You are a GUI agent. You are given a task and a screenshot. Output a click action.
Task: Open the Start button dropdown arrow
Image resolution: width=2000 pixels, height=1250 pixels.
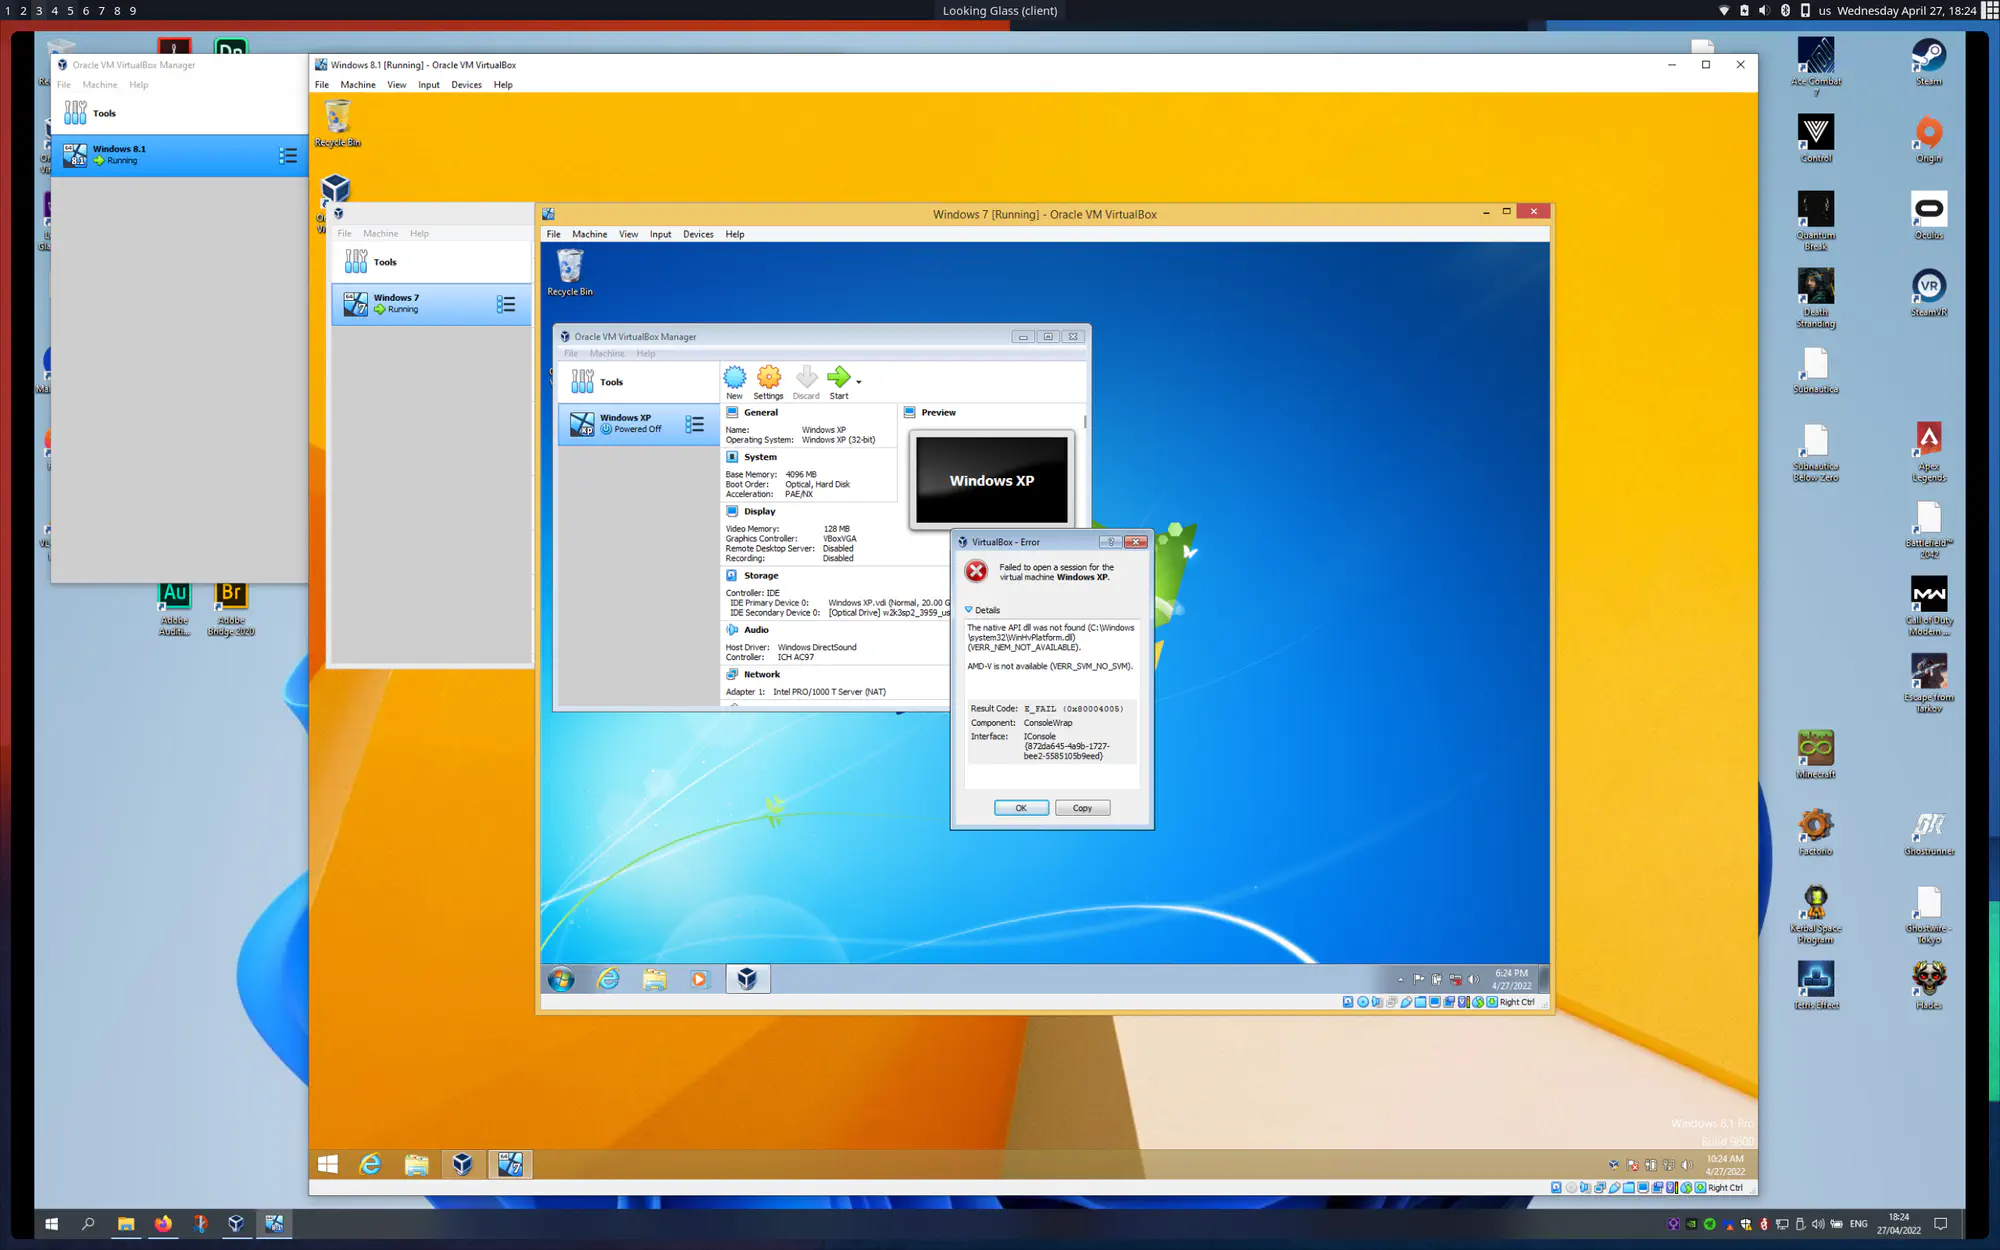[x=859, y=382]
